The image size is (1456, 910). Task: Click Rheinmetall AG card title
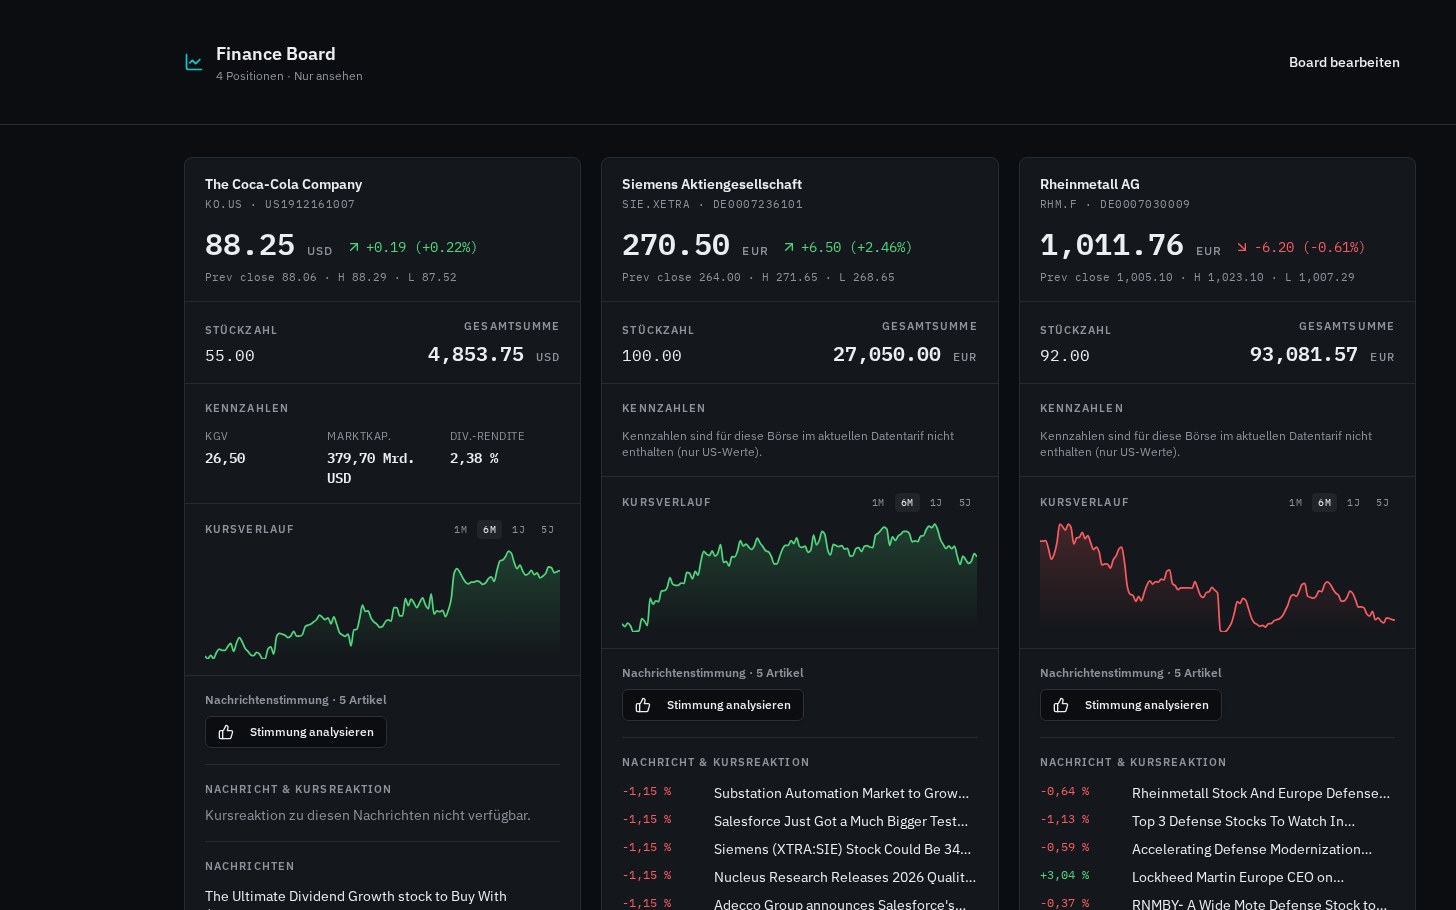pos(1090,184)
